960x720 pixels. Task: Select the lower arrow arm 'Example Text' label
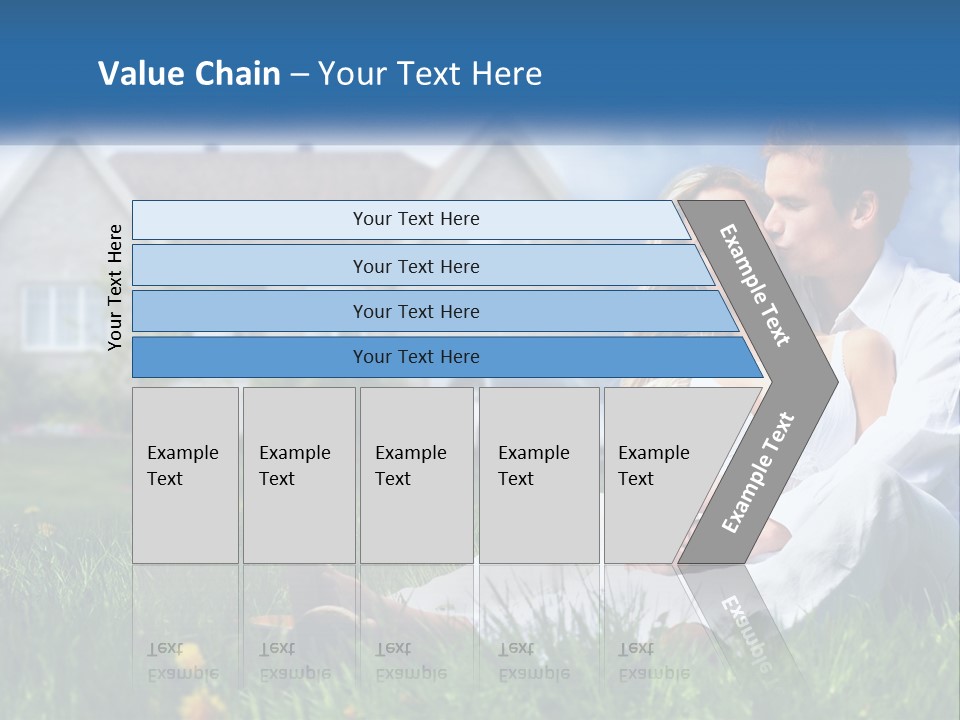pyautogui.click(x=758, y=472)
